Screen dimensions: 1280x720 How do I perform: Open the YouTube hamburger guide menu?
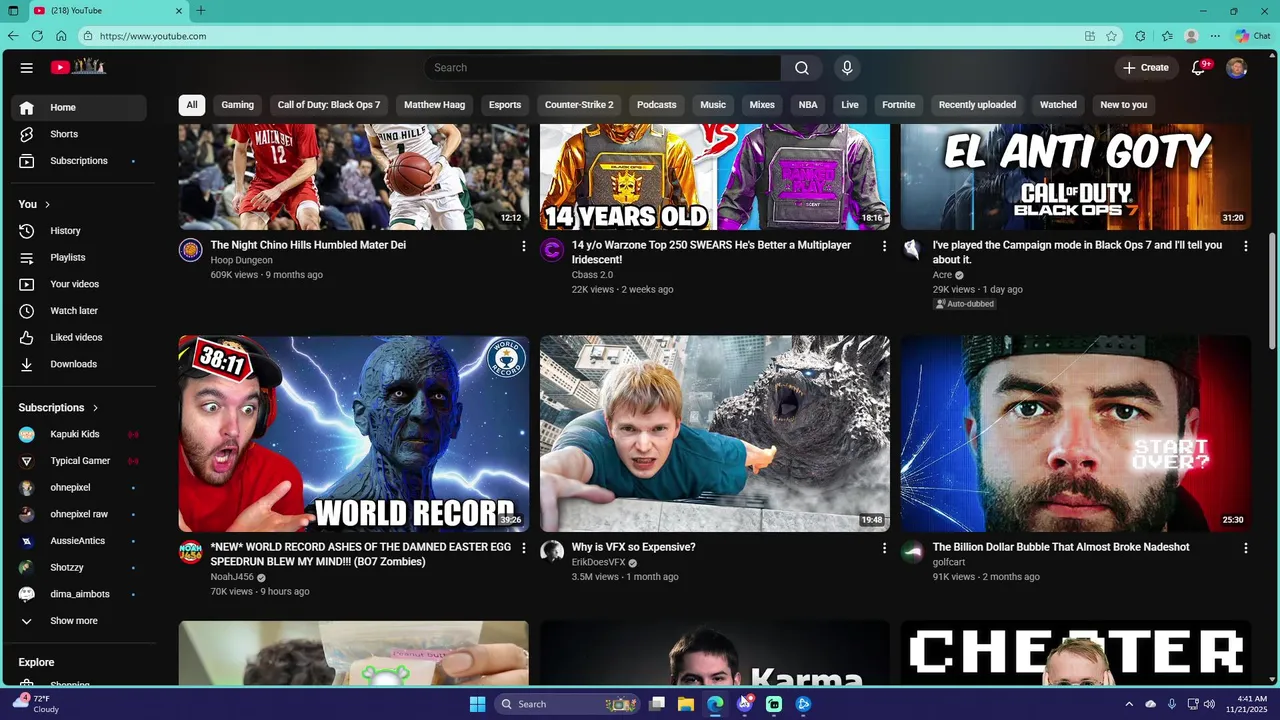27,68
